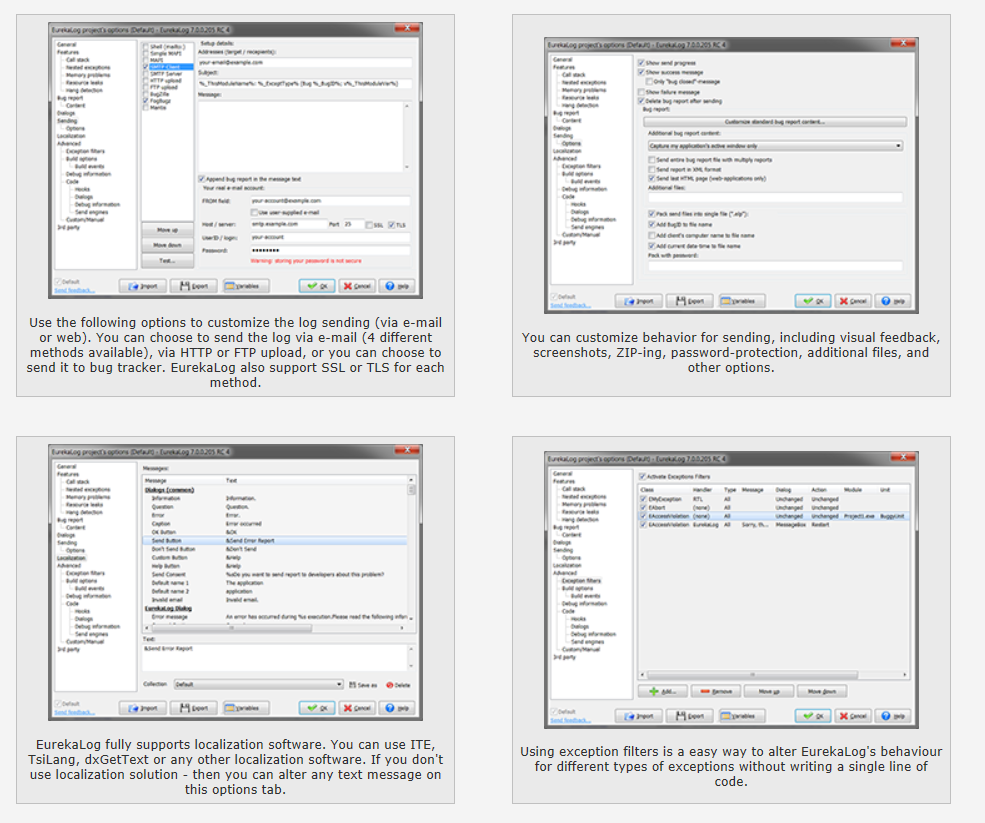
Task: Click Import in the e-mail sending dialog
Action: click(x=143, y=286)
